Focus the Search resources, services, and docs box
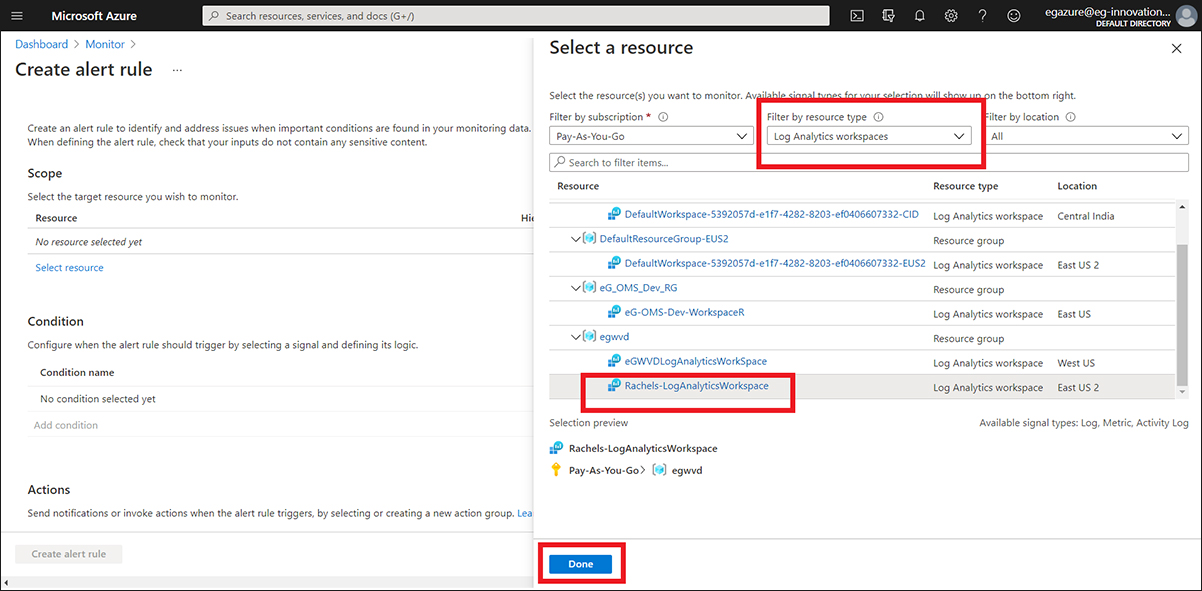 [x=516, y=16]
